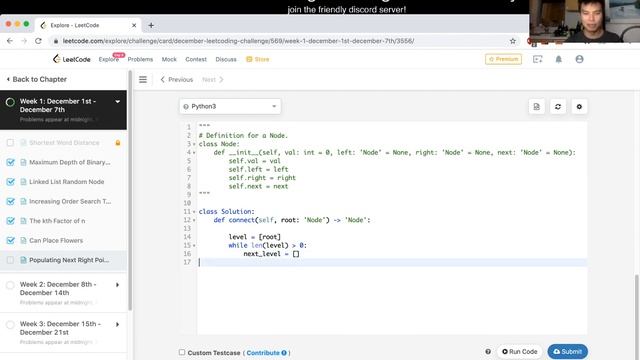Image resolution: width=640 pixels, height=360 pixels.
Task: Open the Contest nav item
Action: (196, 60)
